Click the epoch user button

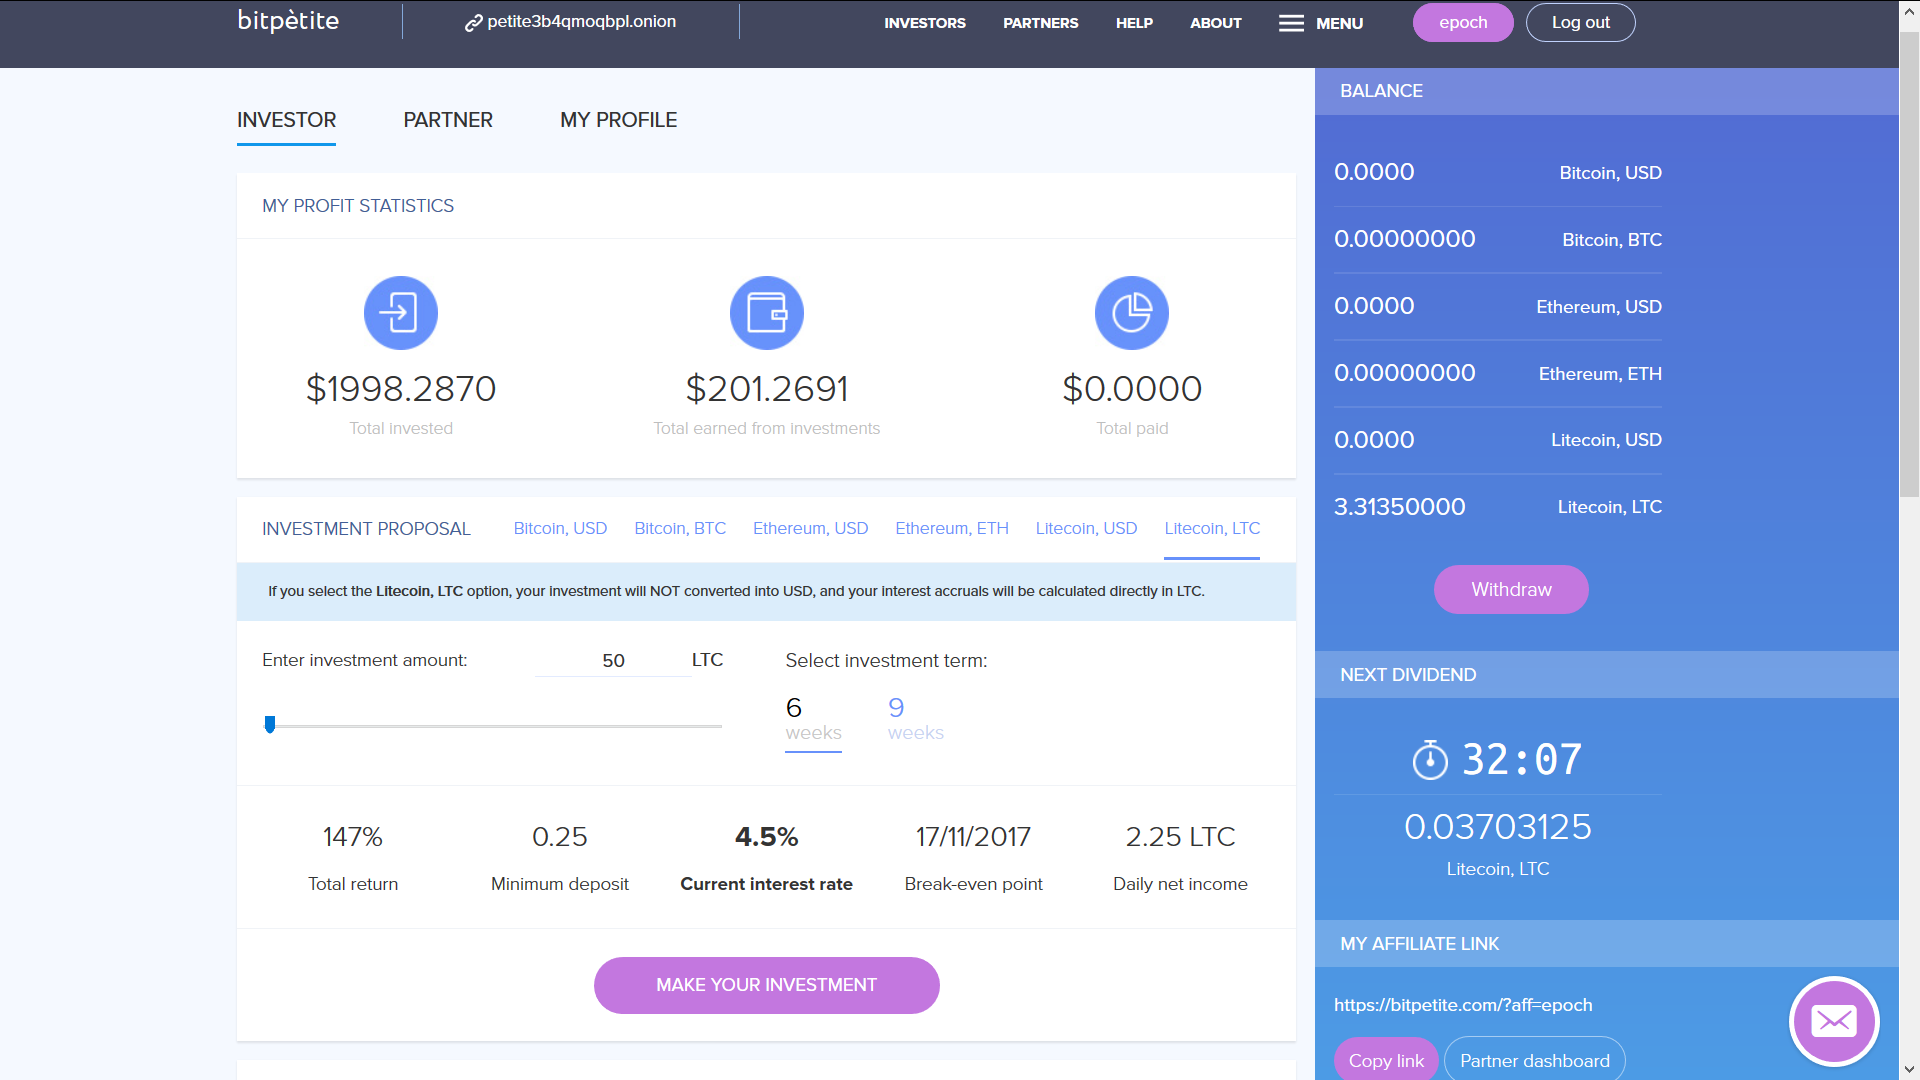coord(1463,22)
